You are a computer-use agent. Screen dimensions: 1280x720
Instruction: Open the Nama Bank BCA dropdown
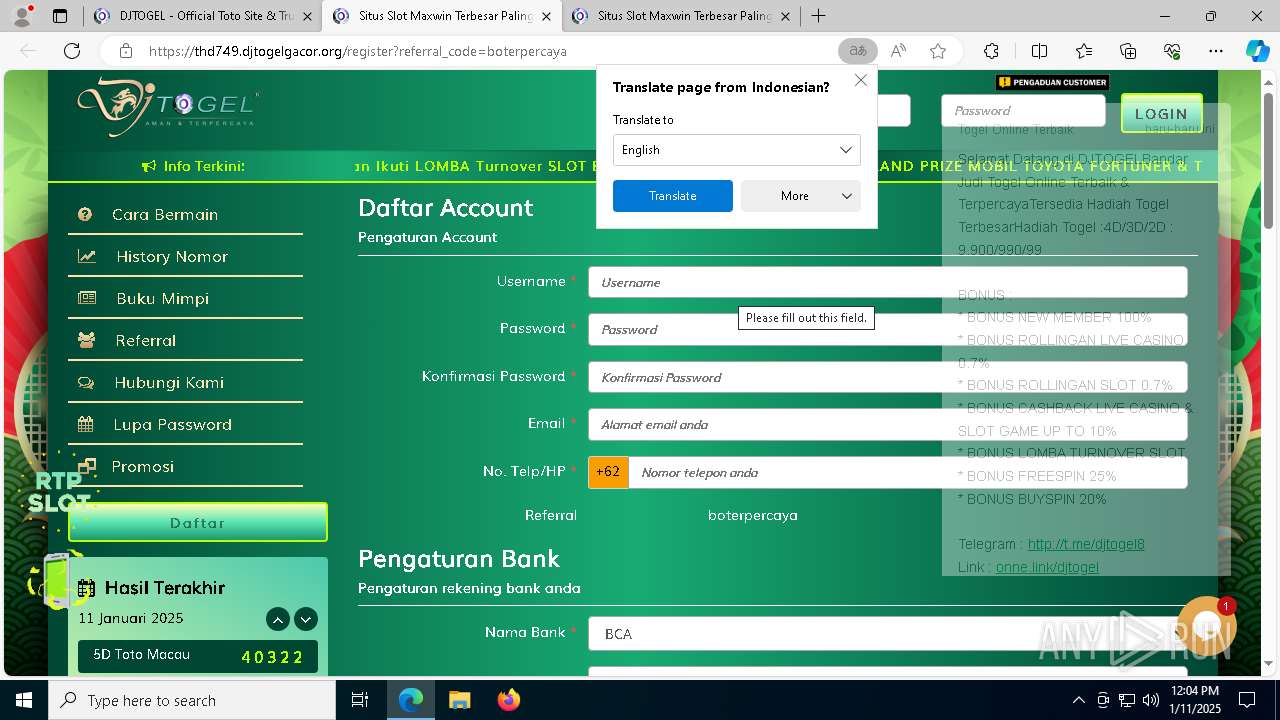click(x=888, y=634)
